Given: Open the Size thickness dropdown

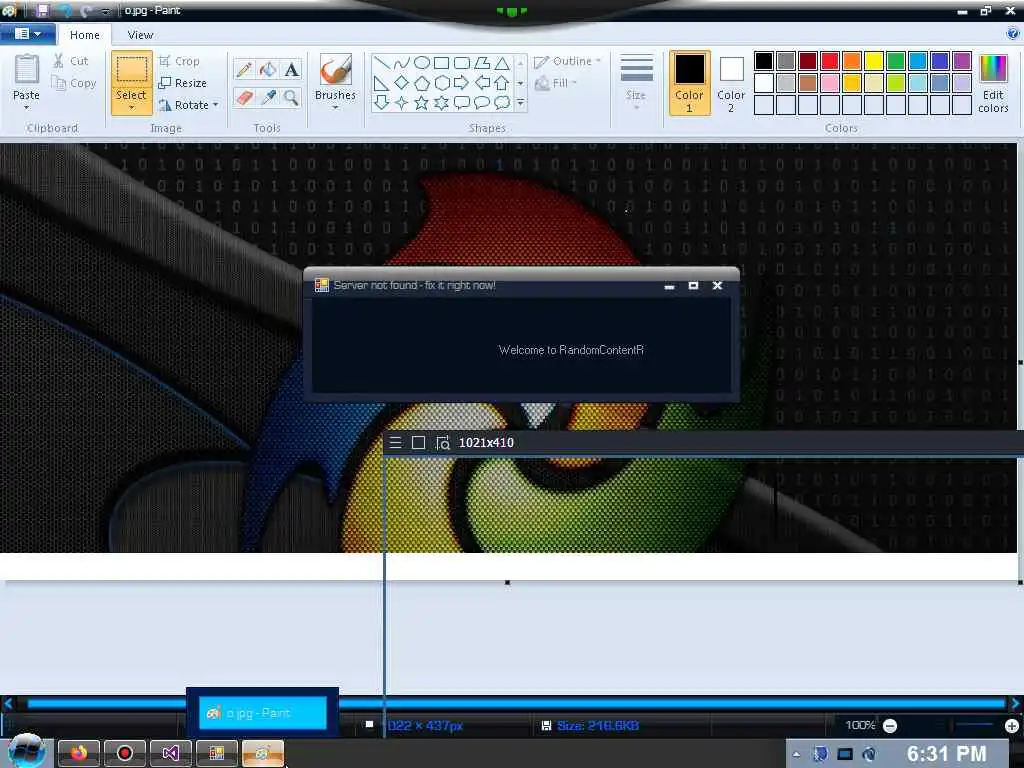Looking at the screenshot, I should [x=636, y=82].
